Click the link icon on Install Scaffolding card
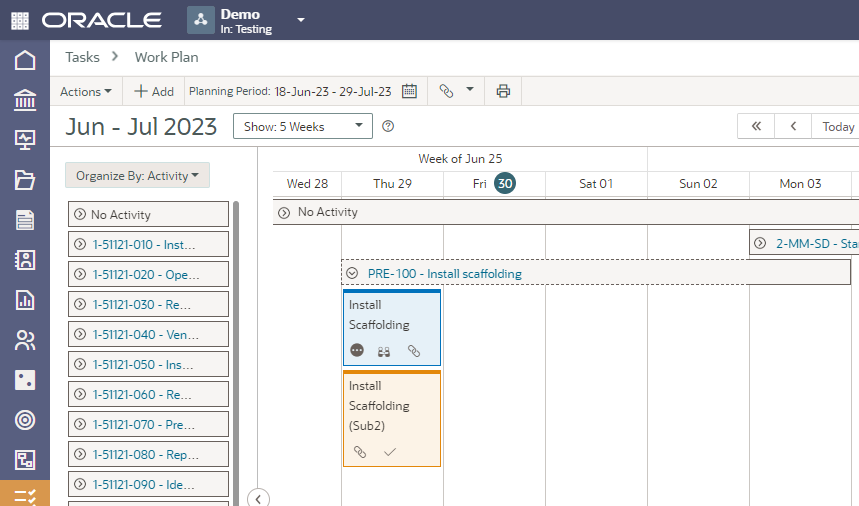 (414, 351)
